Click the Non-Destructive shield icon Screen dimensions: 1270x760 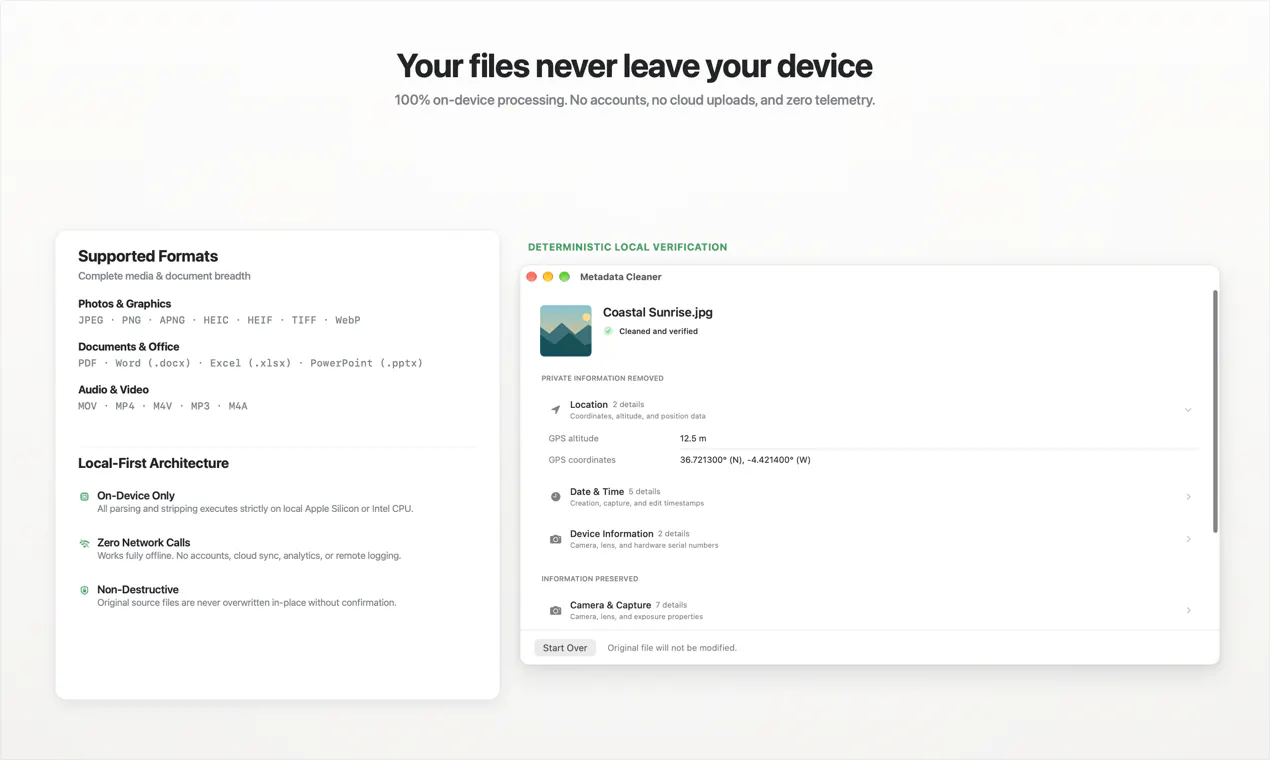click(x=84, y=590)
